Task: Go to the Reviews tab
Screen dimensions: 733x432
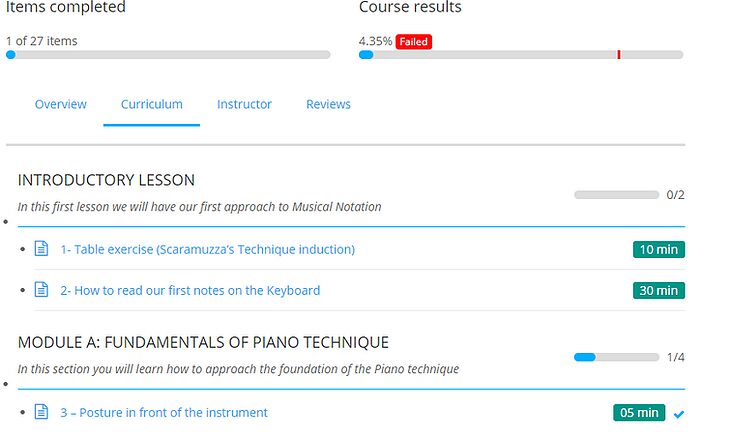Action: click(x=328, y=104)
